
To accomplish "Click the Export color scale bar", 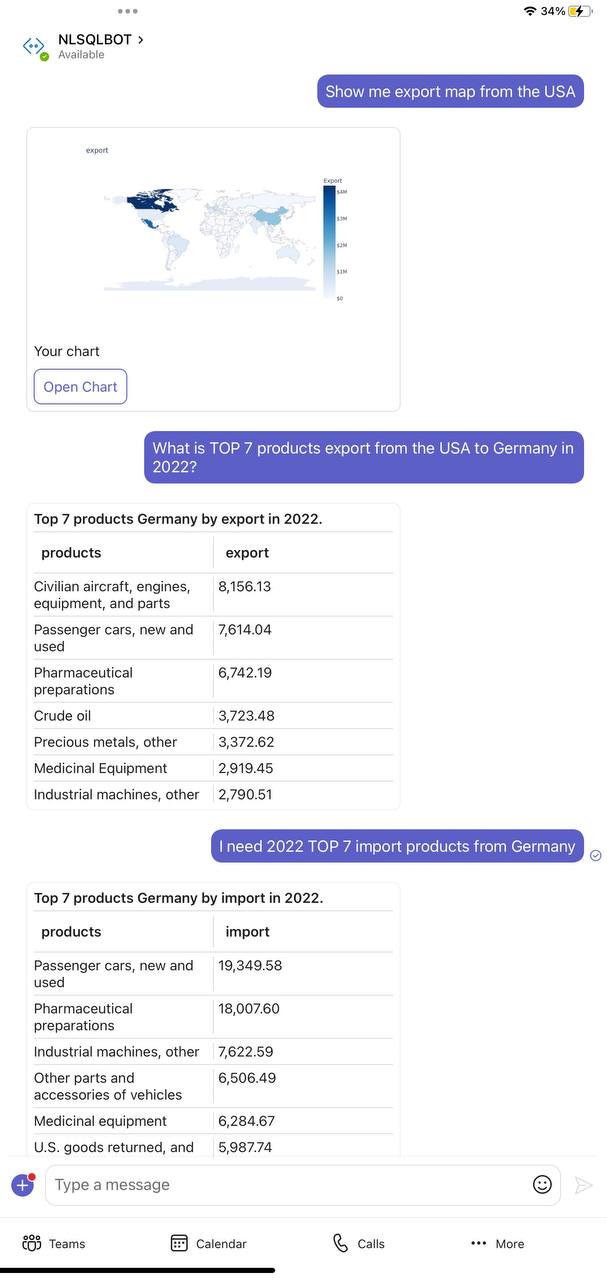I will (x=329, y=242).
